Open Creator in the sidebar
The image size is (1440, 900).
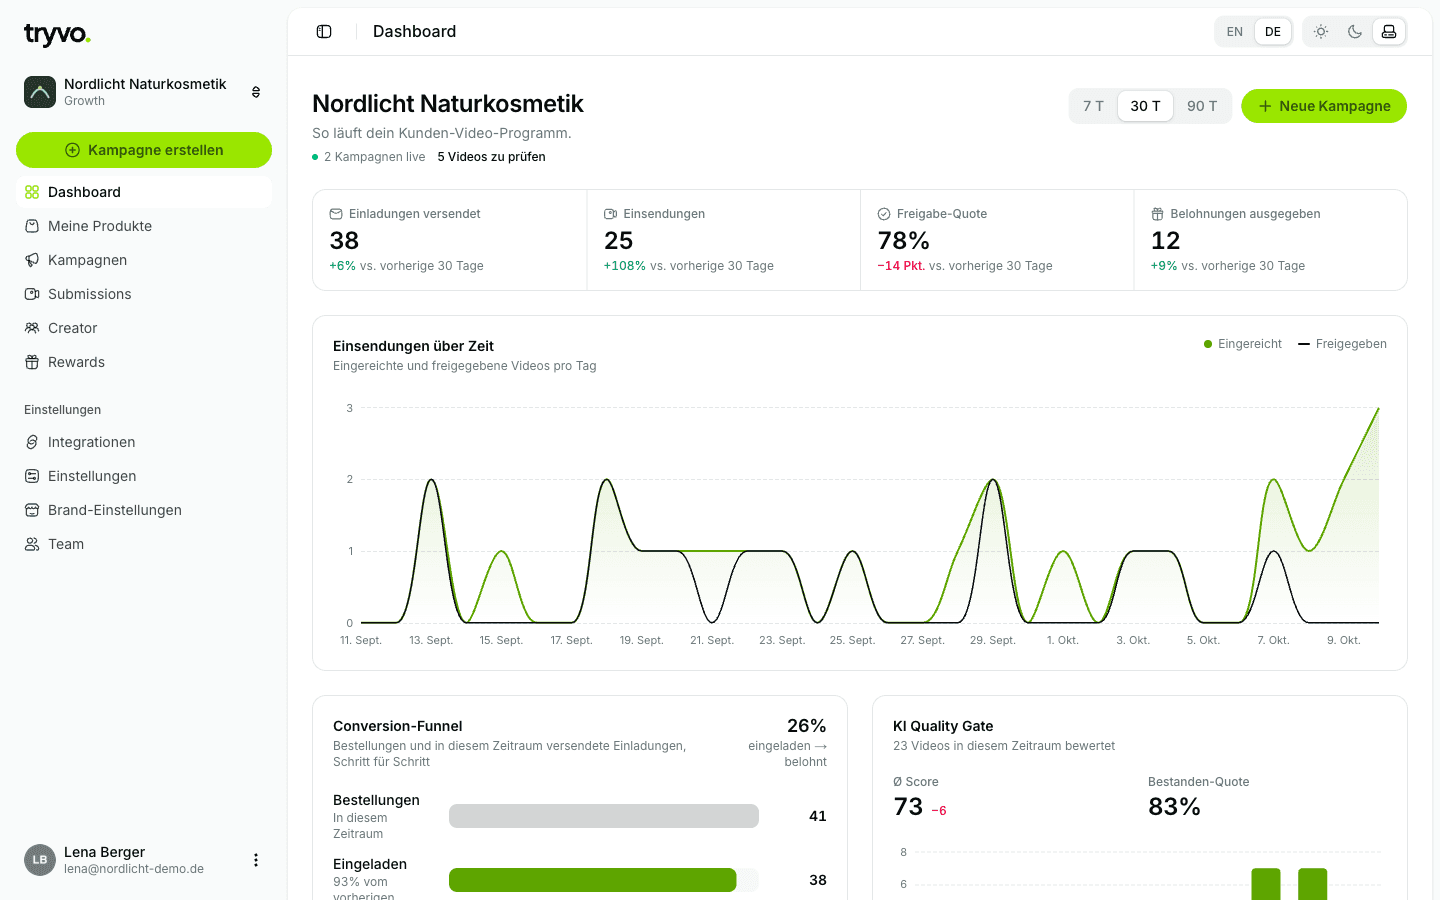[144, 328]
